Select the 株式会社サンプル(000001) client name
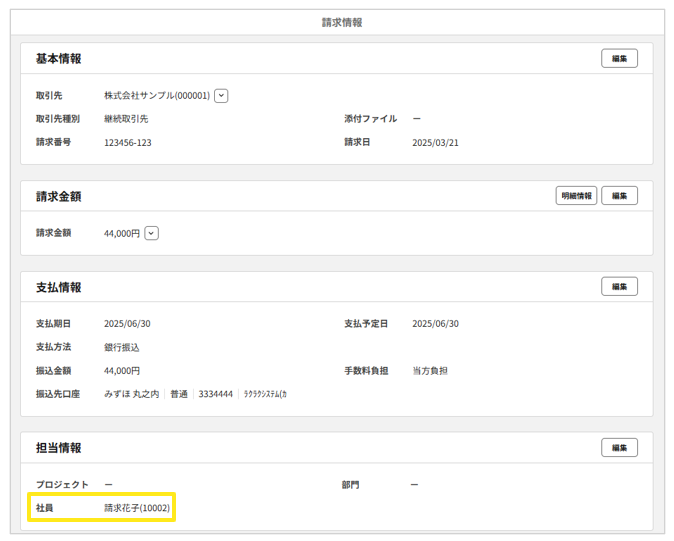The height and width of the screenshot is (541, 674). pos(157,96)
